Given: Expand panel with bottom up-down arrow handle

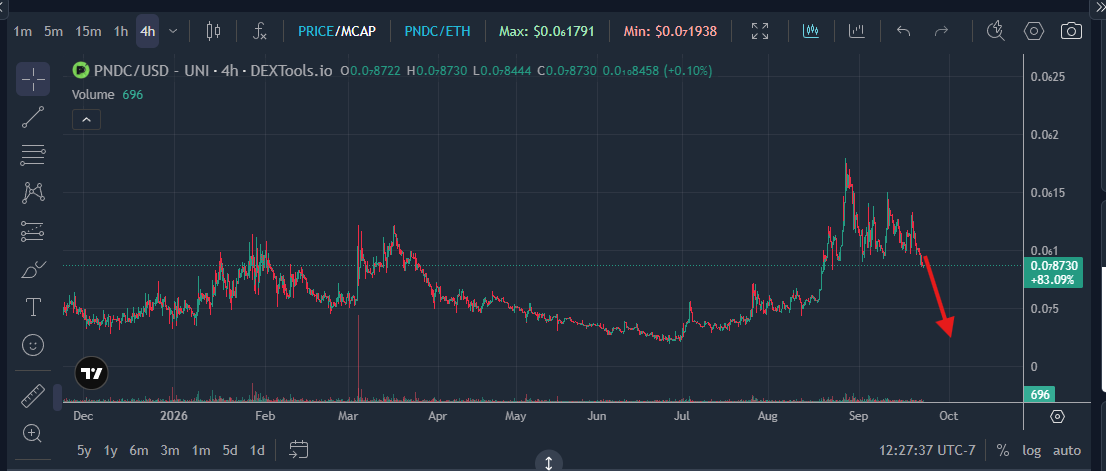Looking at the screenshot, I should 549,462.
